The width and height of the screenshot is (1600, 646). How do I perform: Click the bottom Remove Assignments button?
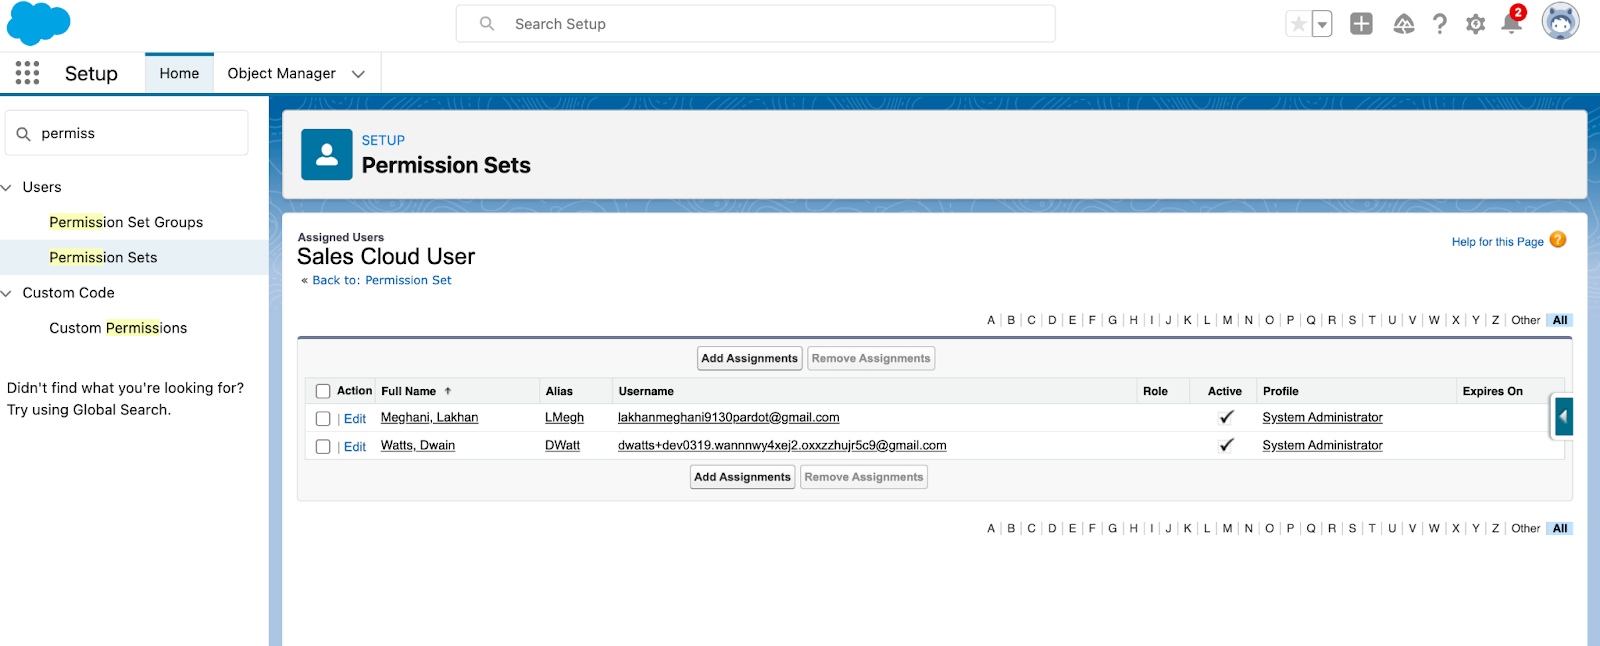[x=864, y=477]
